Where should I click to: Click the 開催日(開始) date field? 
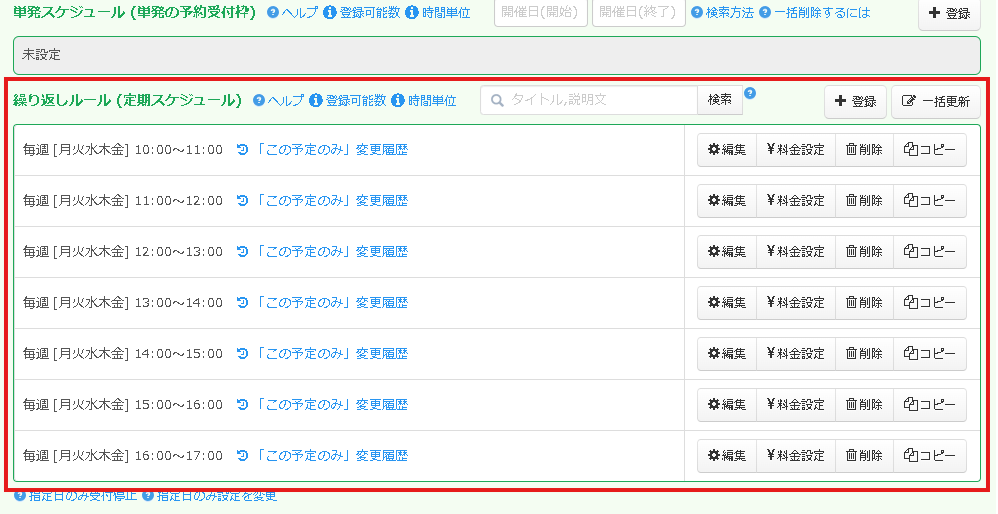540,12
